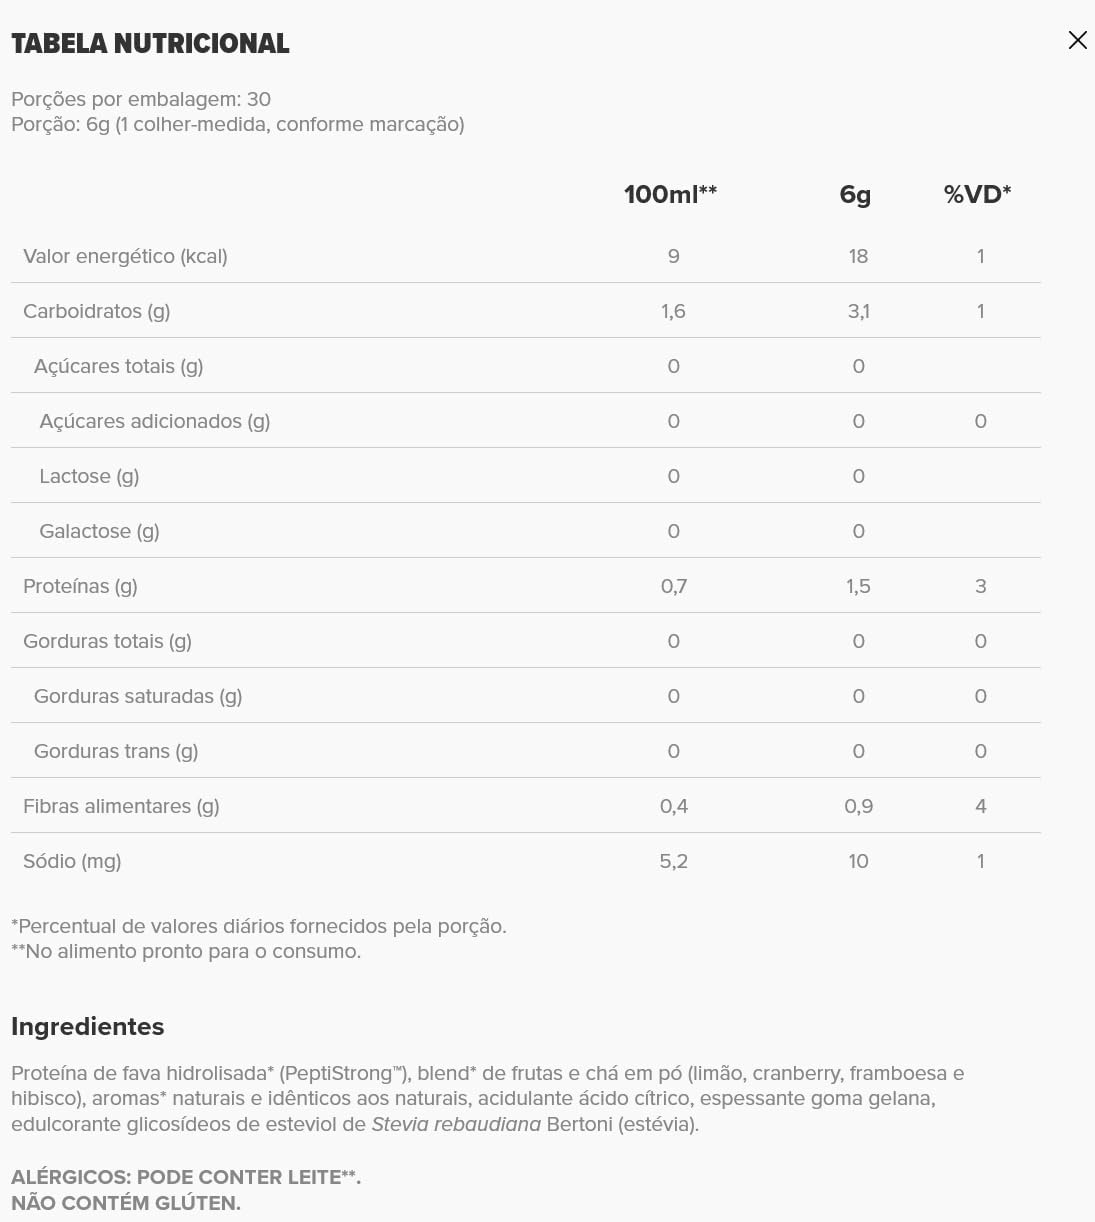Click the 100ml column header
This screenshot has height=1222, width=1095.
point(670,194)
